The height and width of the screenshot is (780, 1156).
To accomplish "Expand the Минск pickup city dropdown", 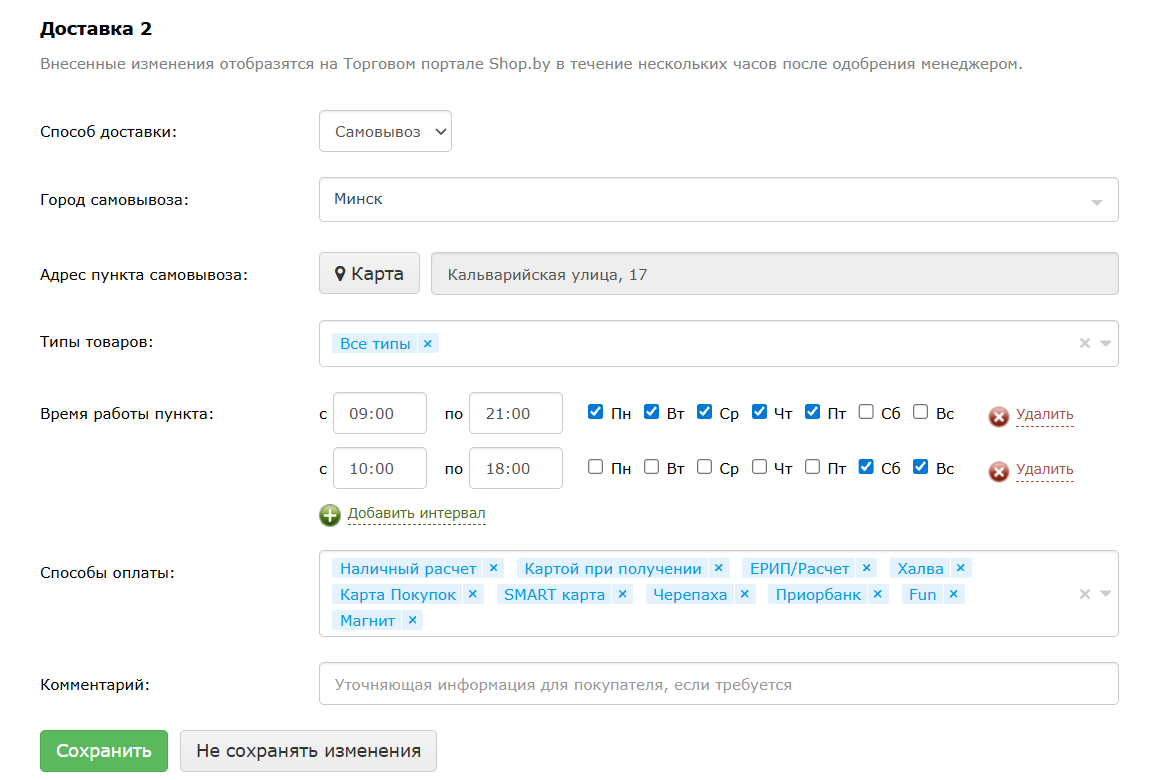I will coord(1096,201).
